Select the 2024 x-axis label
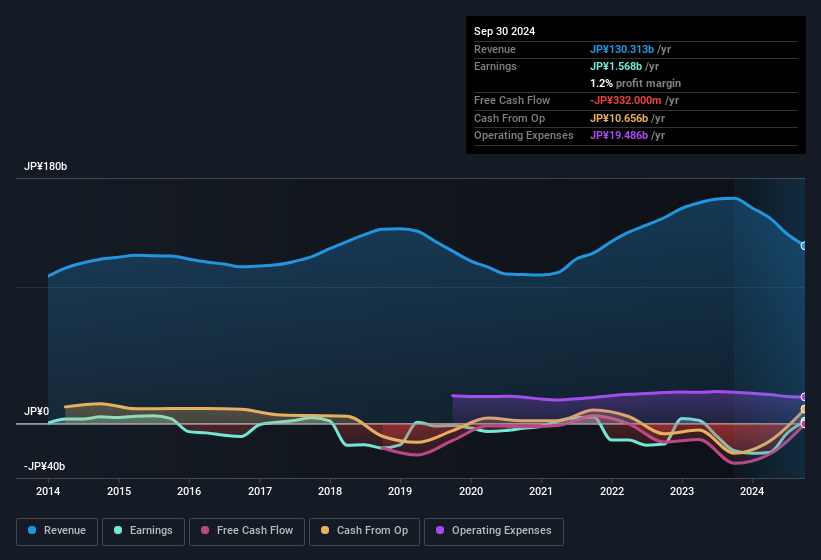The width and height of the screenshot is (821, 560). (752, 491)
